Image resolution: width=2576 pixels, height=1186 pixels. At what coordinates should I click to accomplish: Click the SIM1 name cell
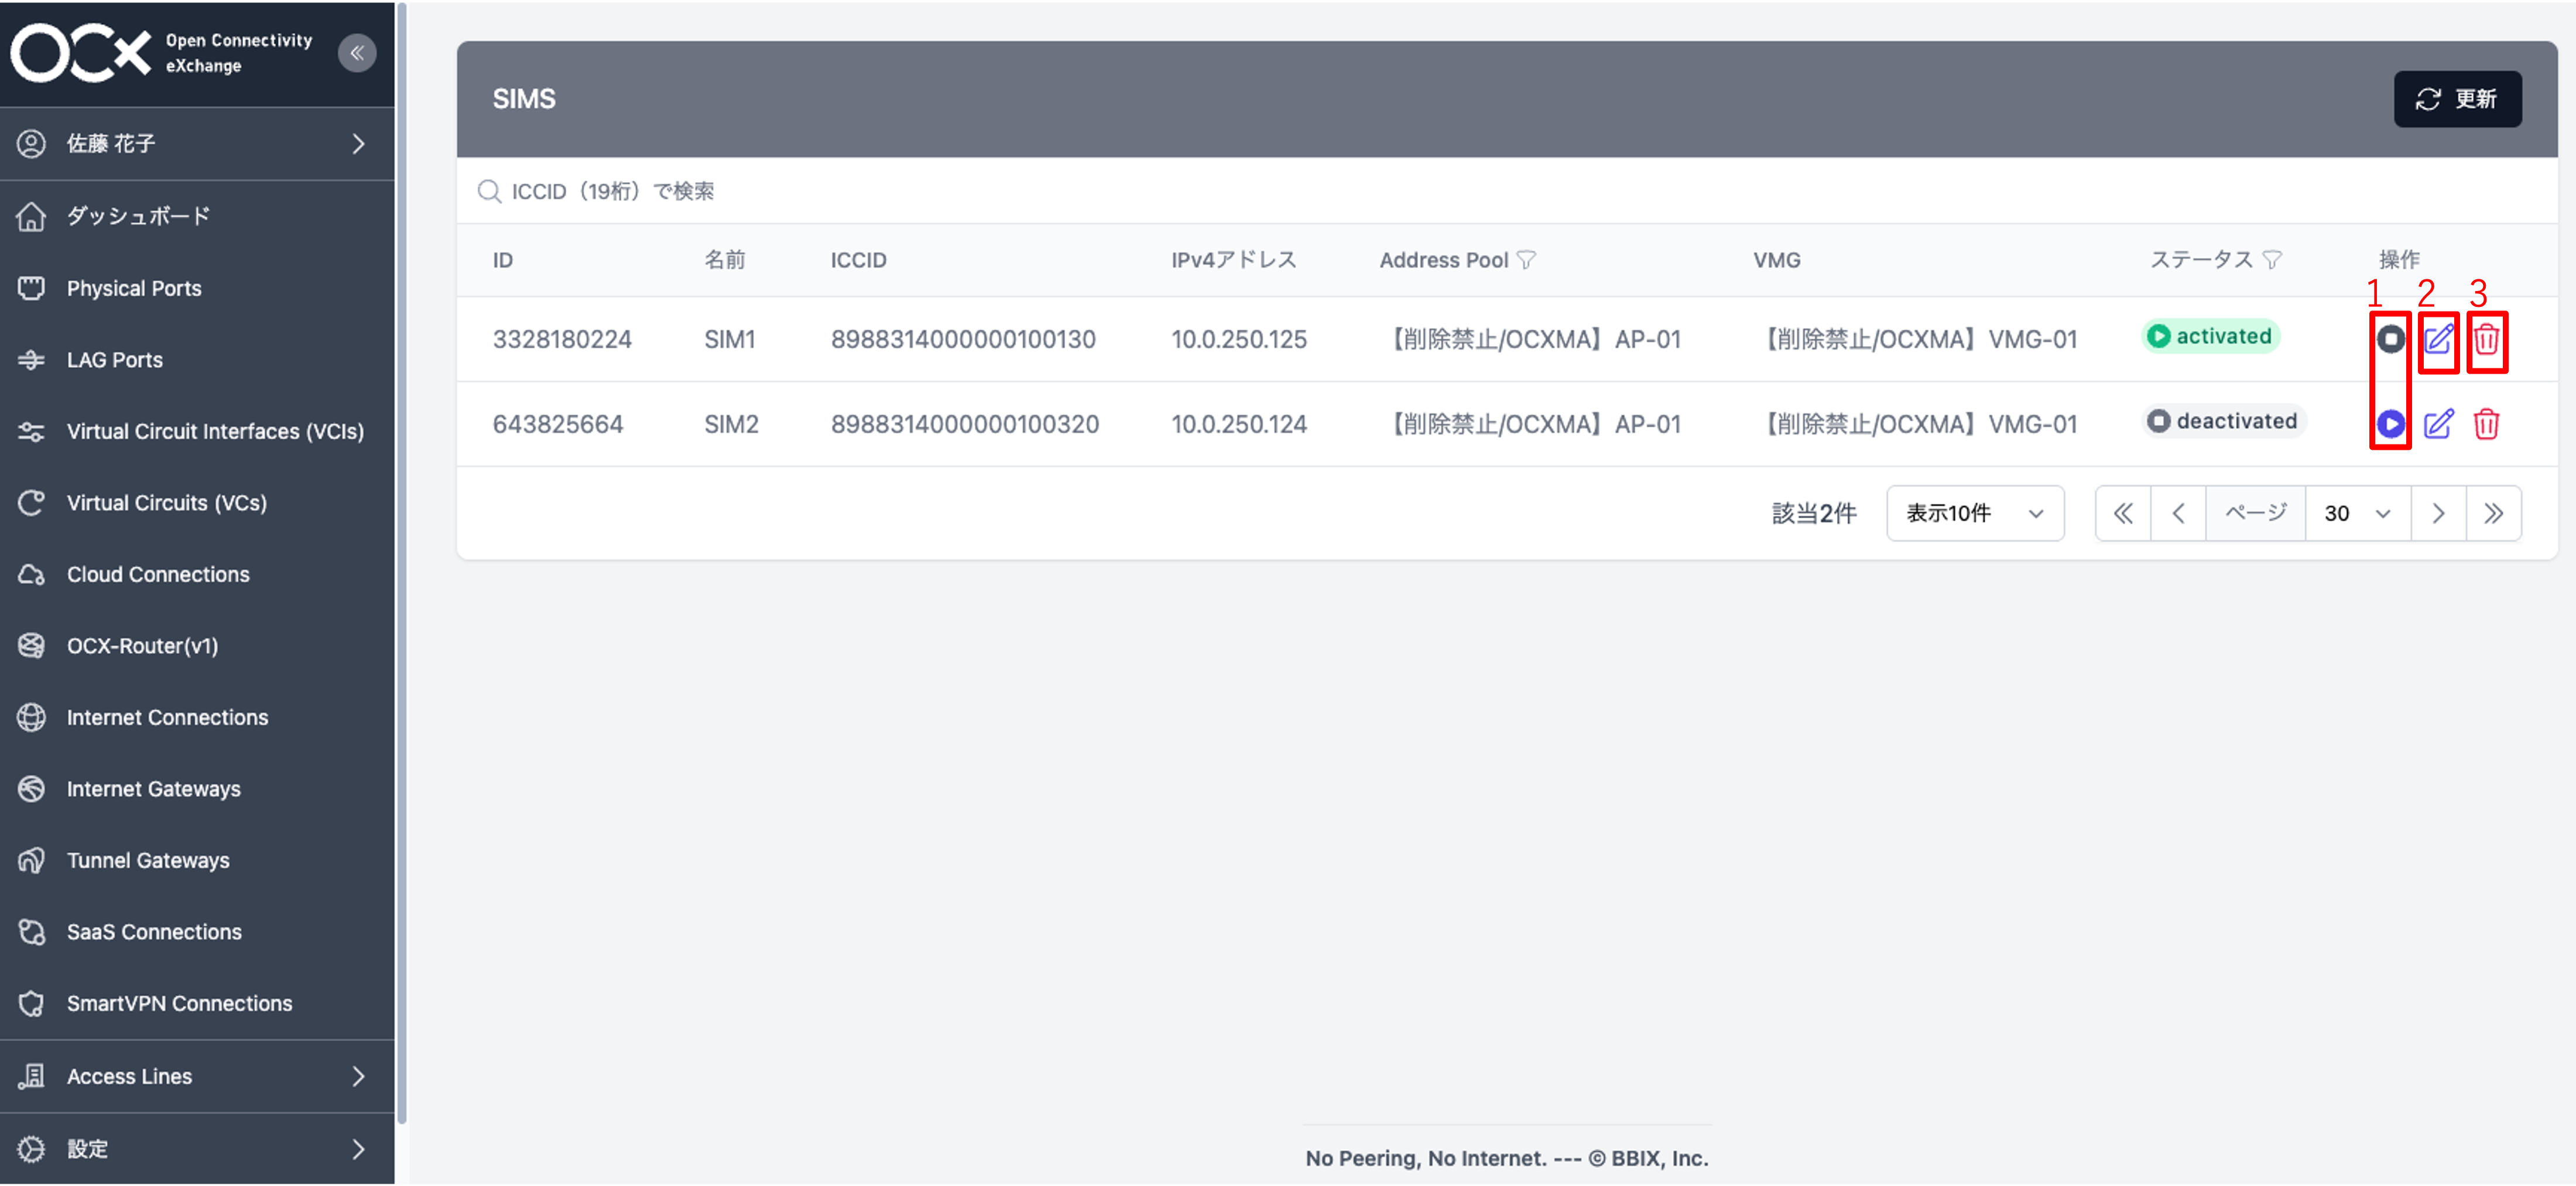tap(730, 339)
